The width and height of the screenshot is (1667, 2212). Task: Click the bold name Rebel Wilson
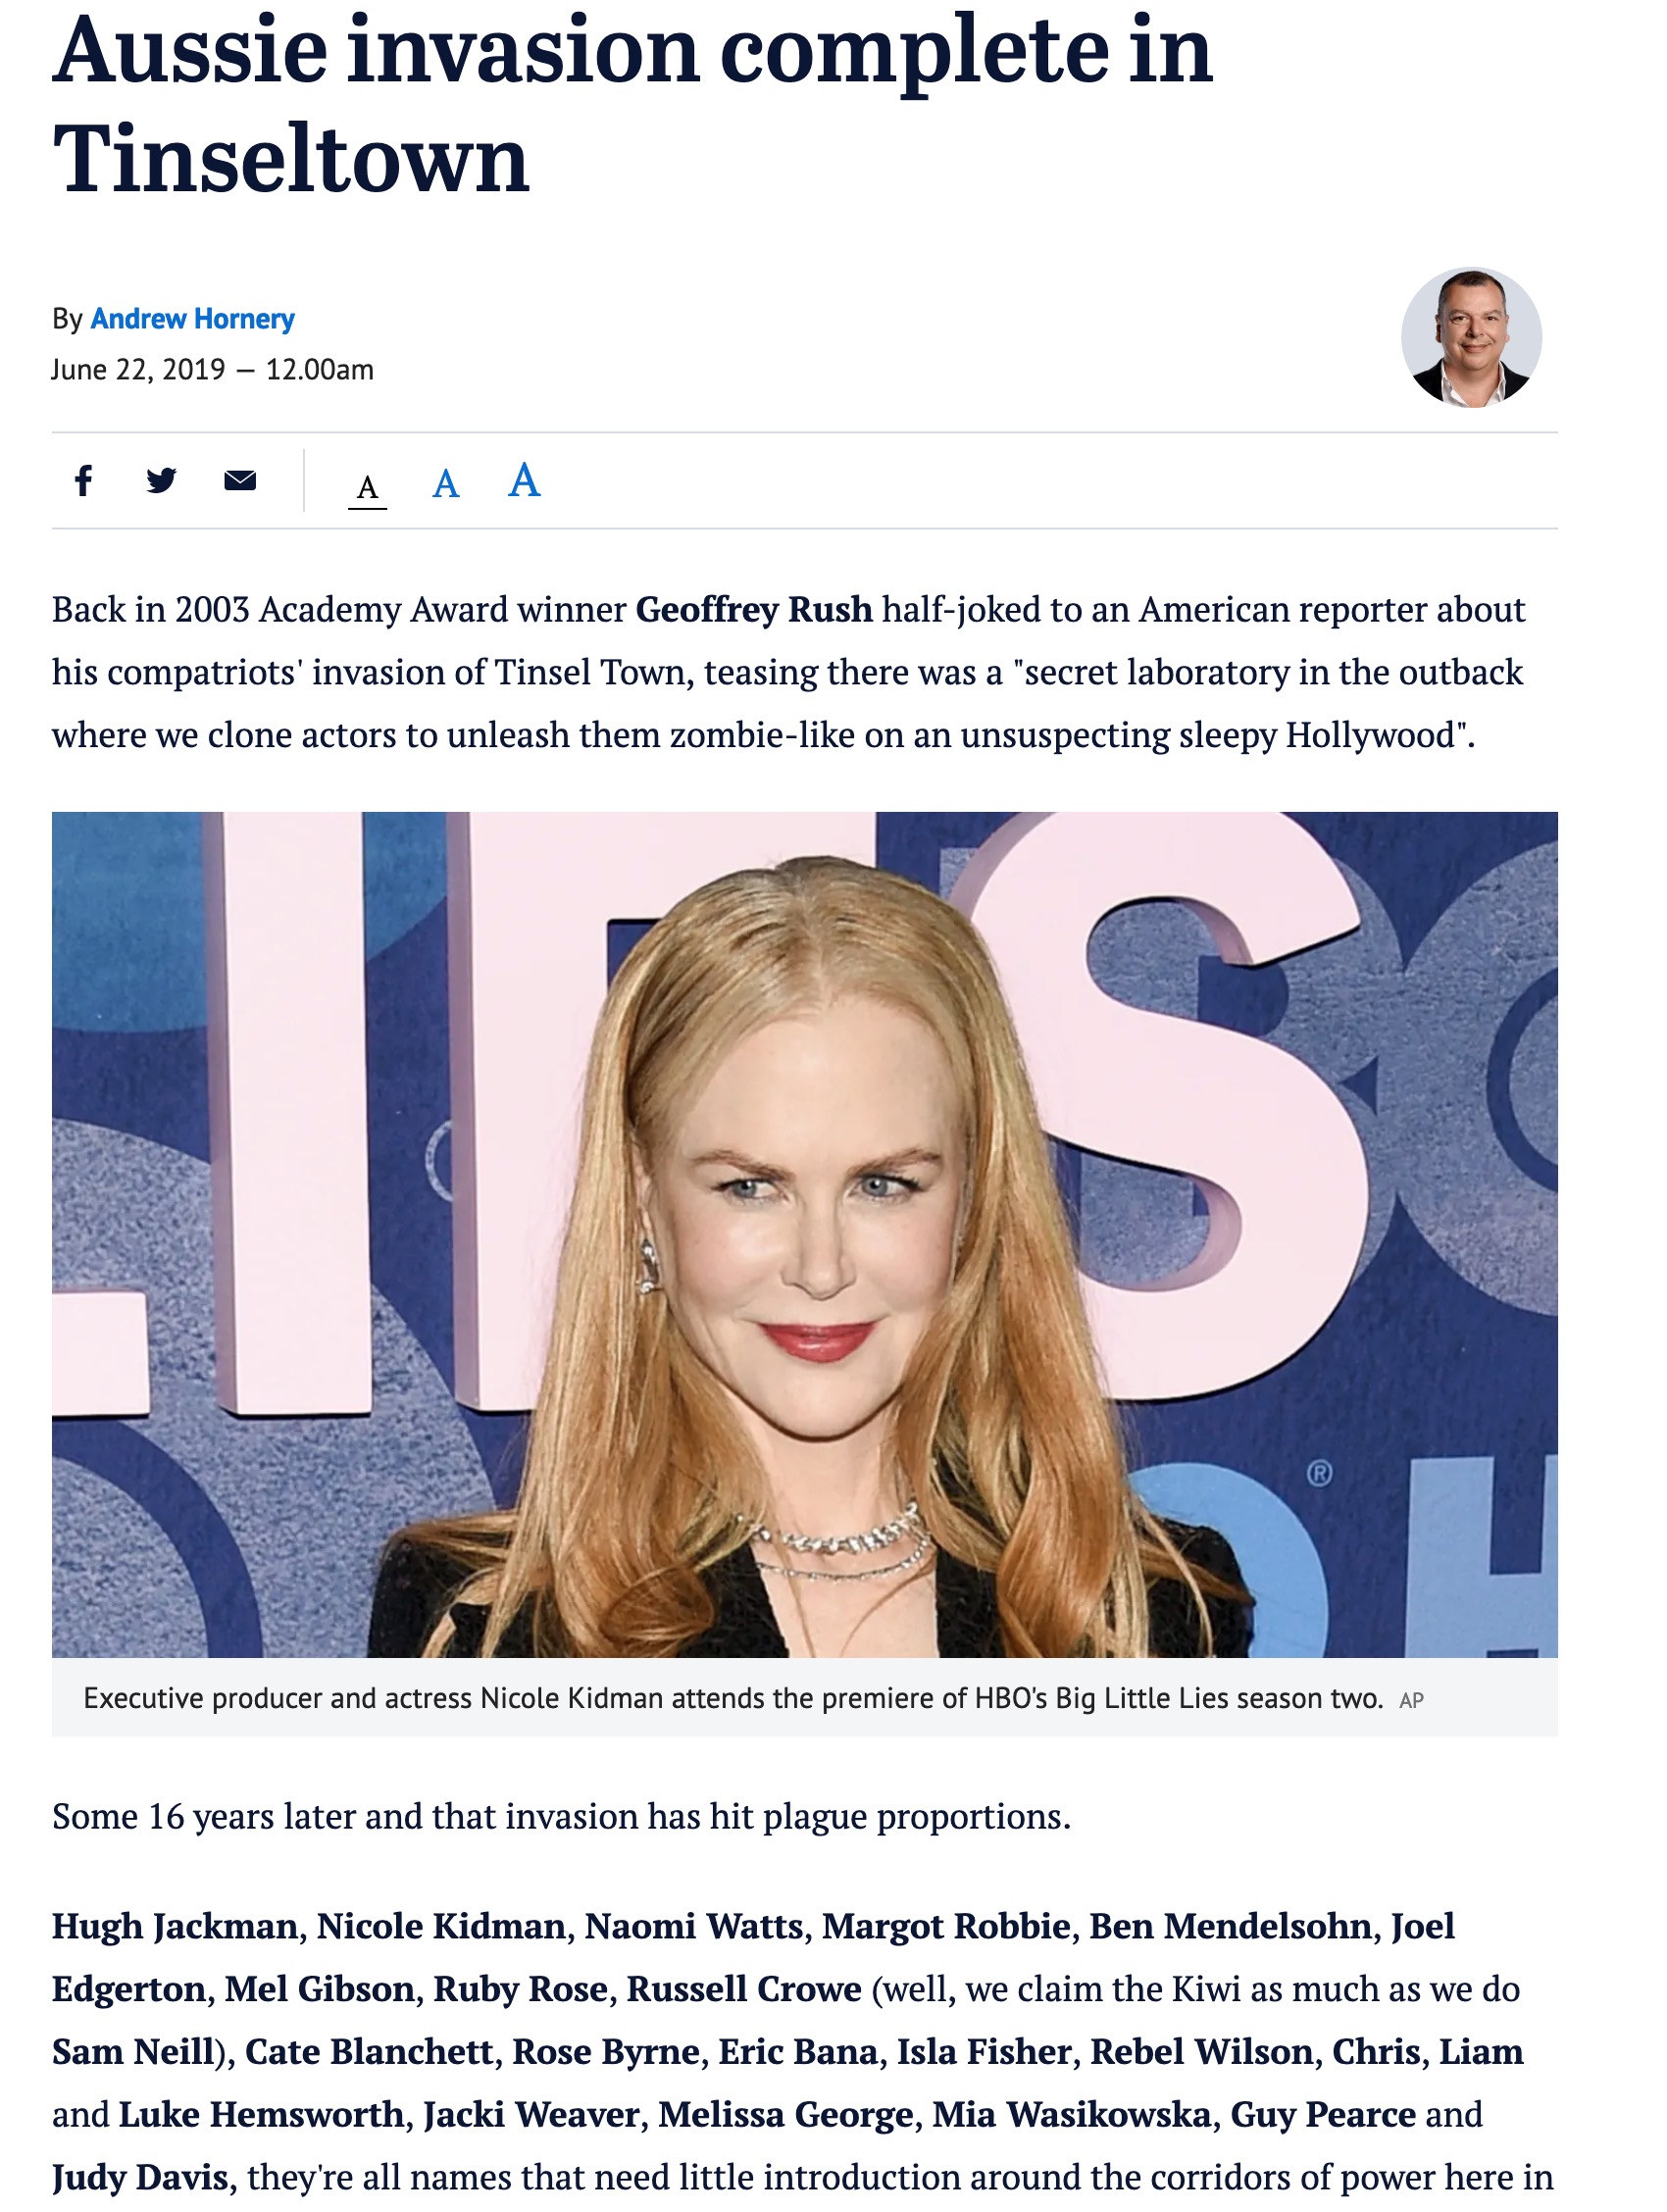click(x=1201, y=2051)
